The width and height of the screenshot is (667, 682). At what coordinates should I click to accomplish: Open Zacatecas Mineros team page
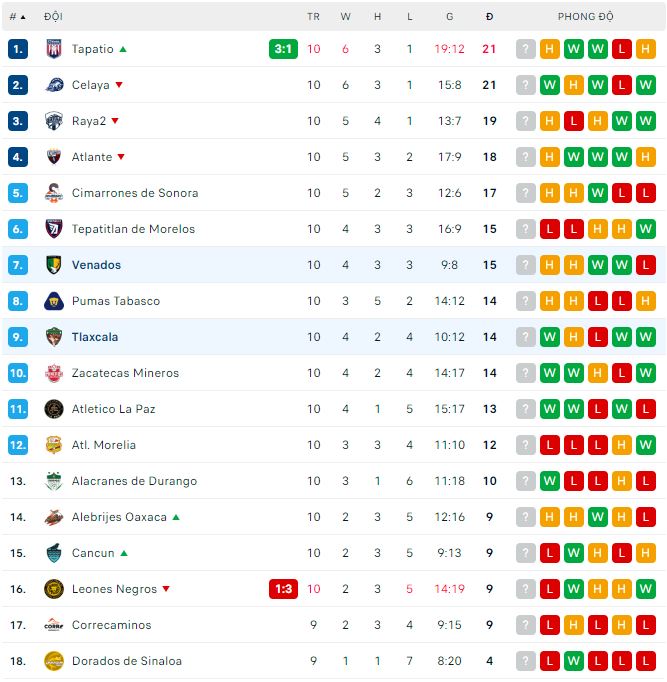pyautogui.click(x=125, y=373)
